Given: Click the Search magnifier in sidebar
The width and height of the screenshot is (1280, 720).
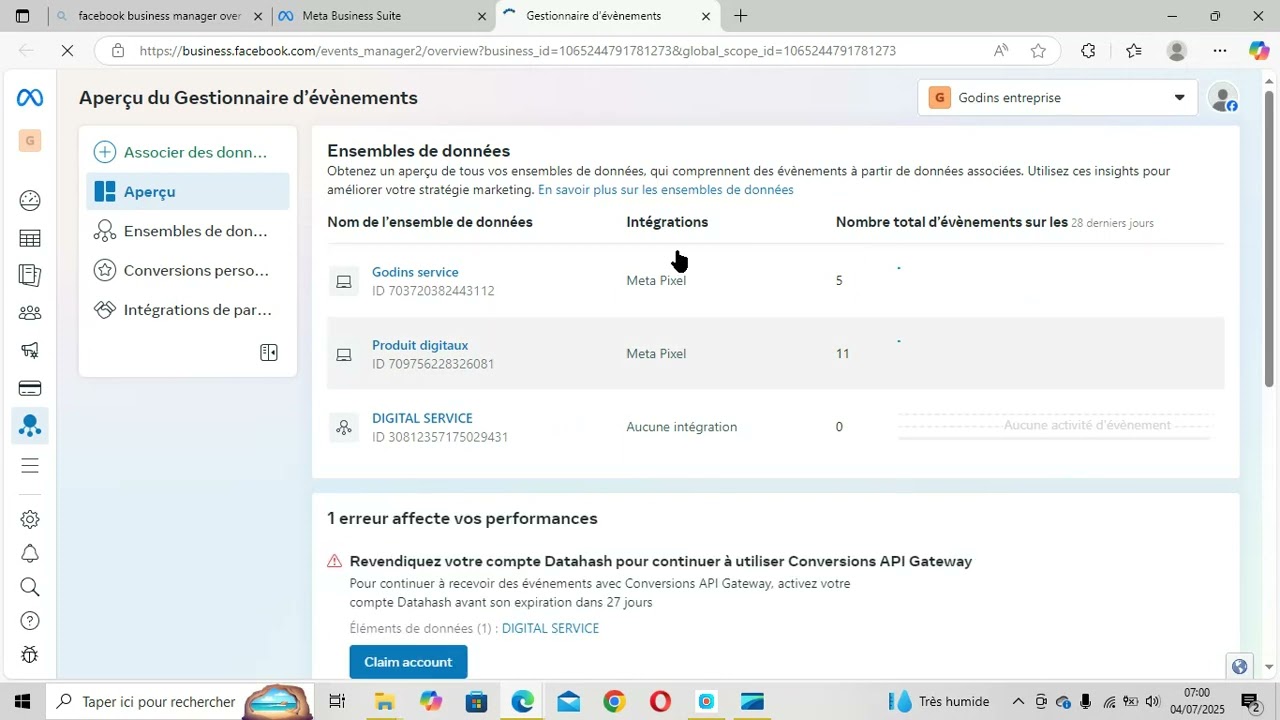Looking at the screenshot, I should click(x=30, y=587).
